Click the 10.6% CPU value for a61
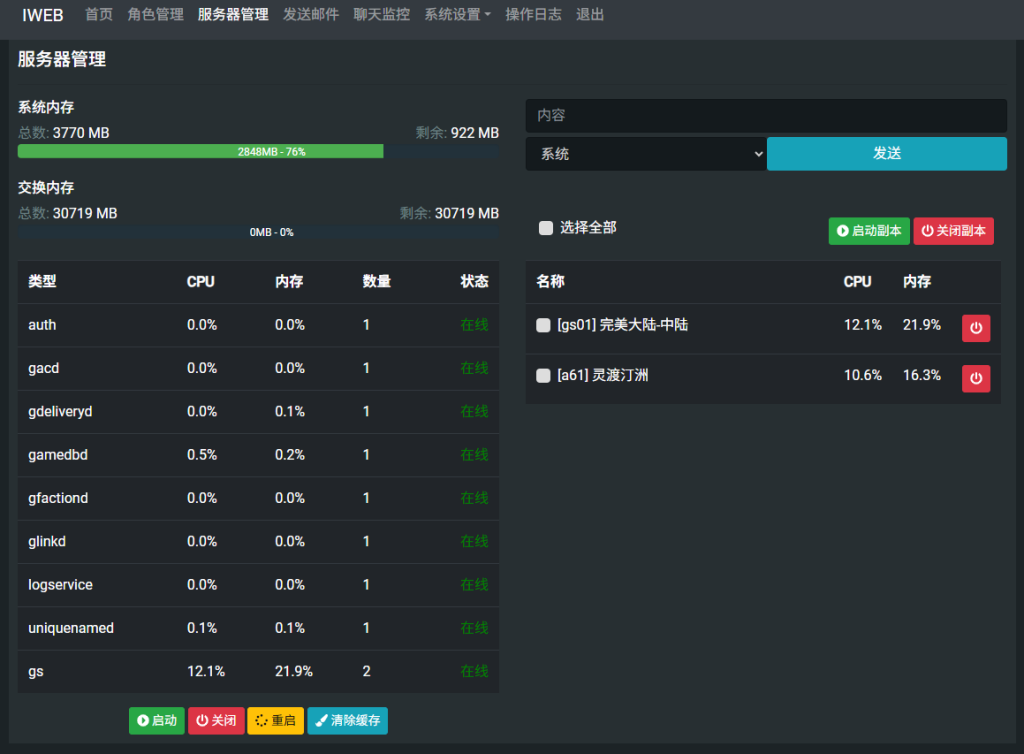The image size is (1024, 754). [x=862, y=375]
